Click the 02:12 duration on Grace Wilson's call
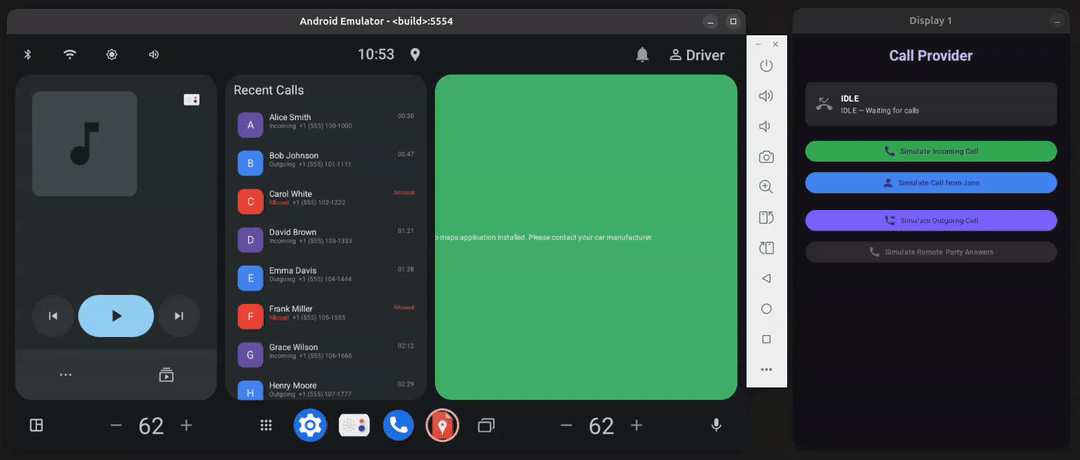Viewport: 1080px width, 460px height. click(406, 346)
